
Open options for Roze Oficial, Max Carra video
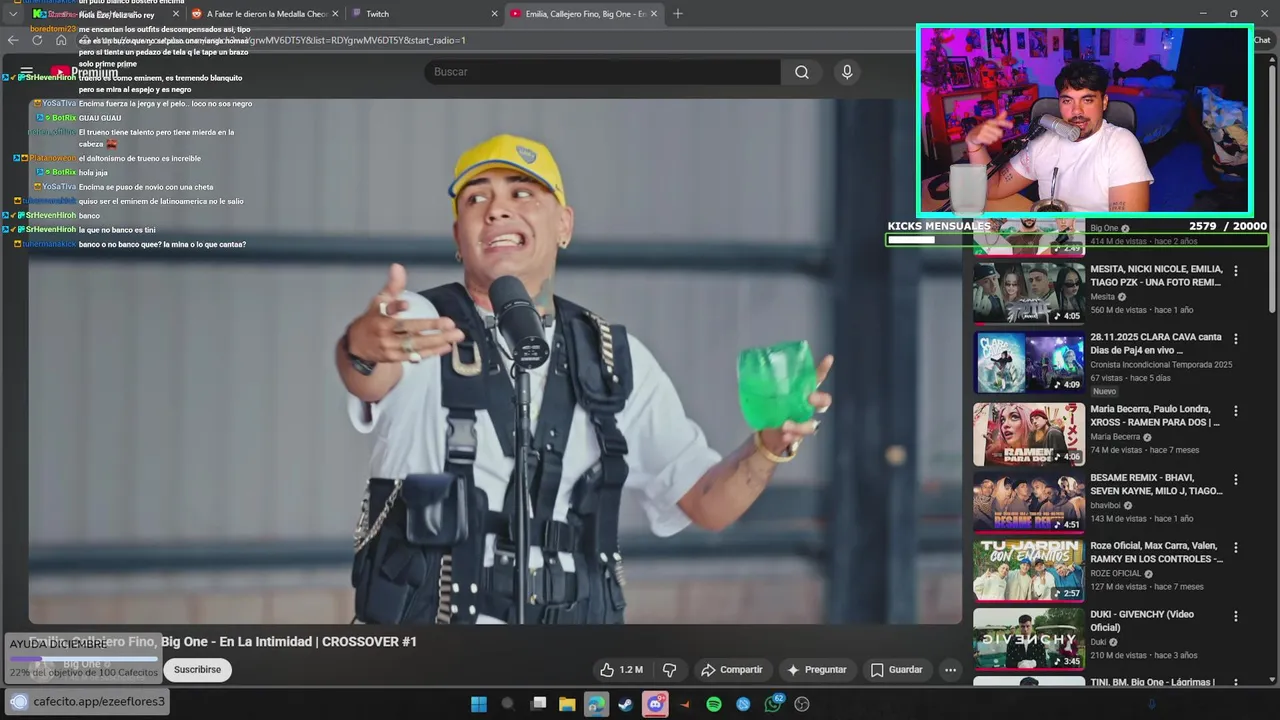point(1236,547)
